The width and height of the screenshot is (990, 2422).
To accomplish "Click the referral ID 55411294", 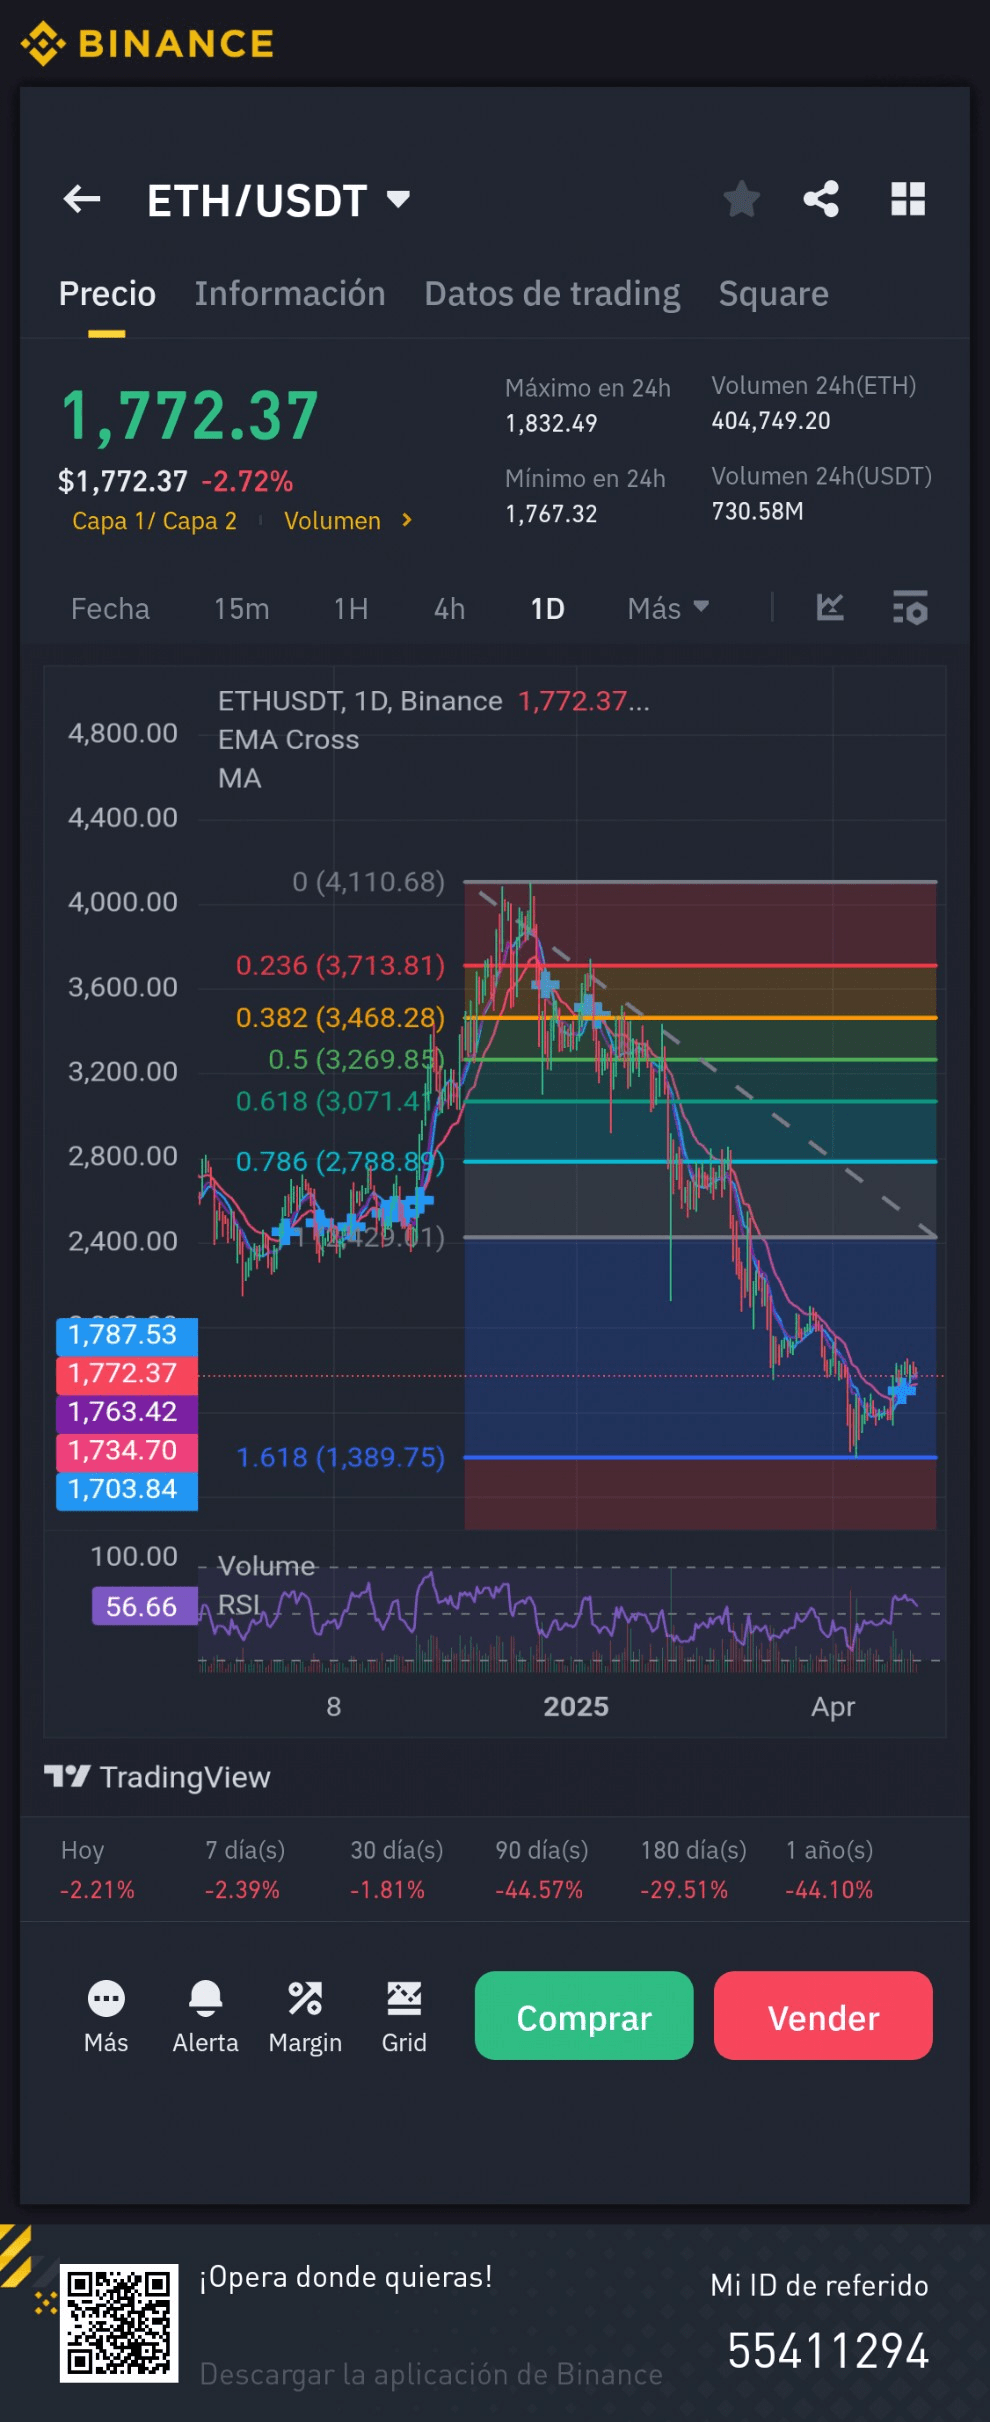I will tap(828, 2351).
